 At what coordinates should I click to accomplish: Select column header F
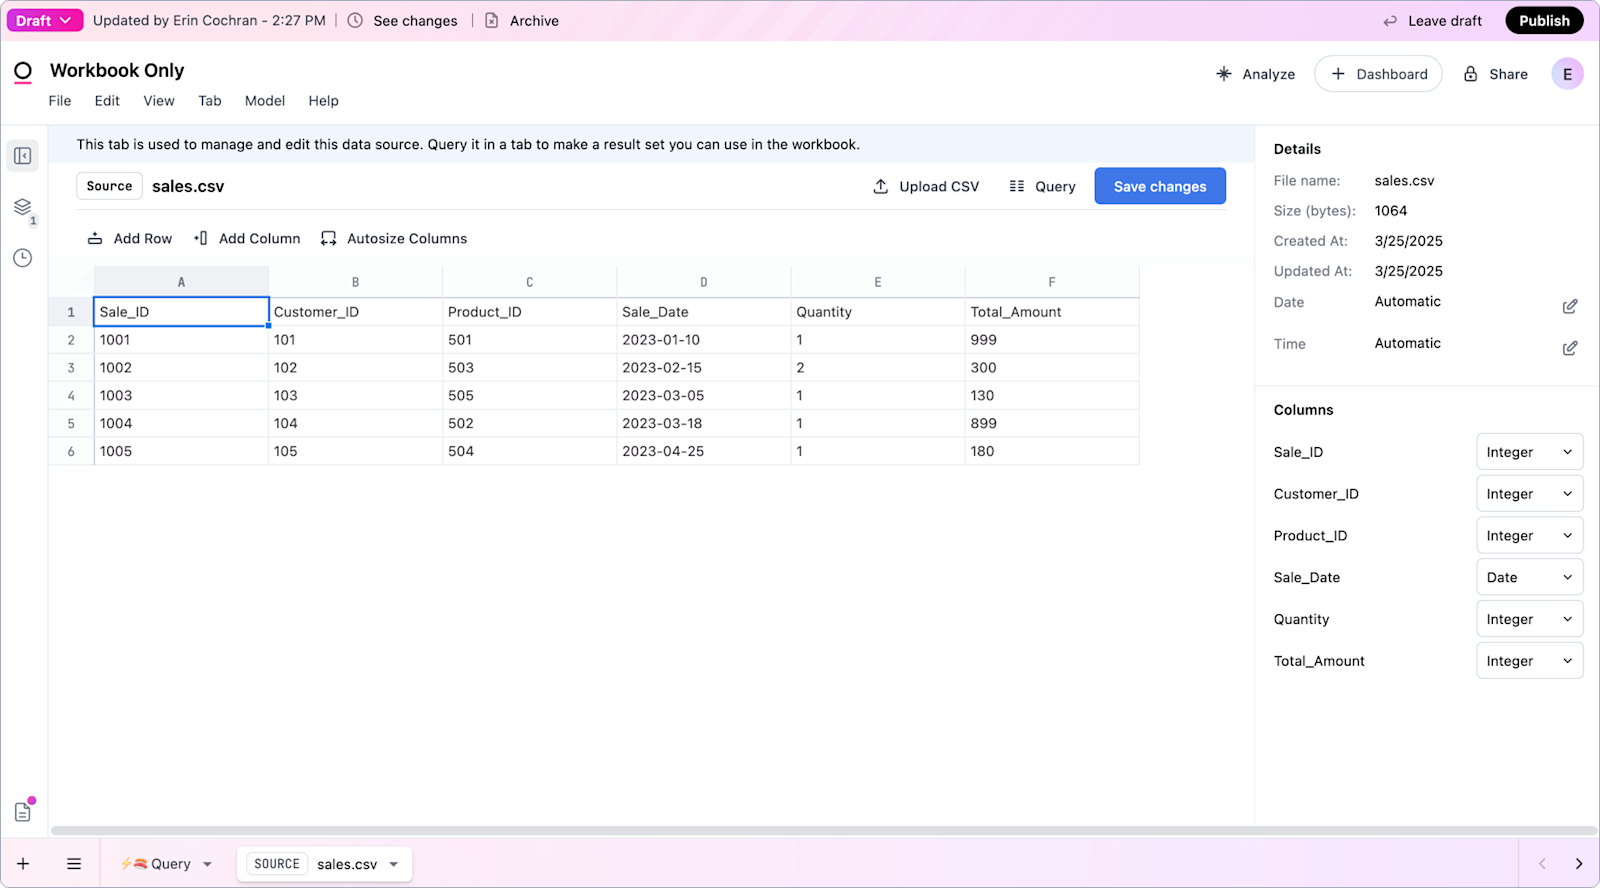pos(1052,282)
